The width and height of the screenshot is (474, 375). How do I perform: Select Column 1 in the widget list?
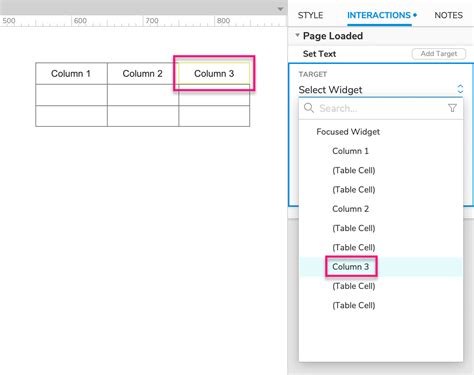[x=350, y=151]
